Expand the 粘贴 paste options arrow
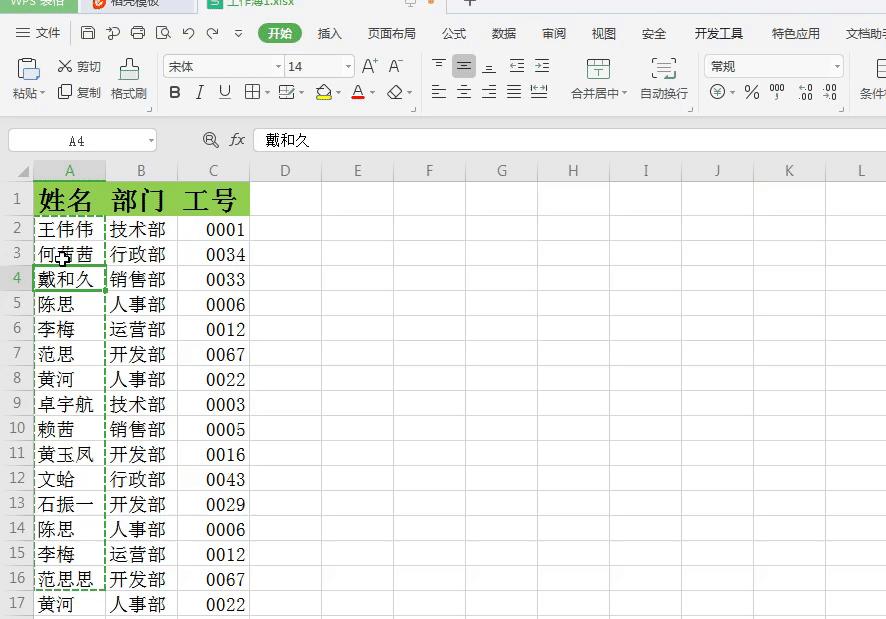The image size is (886, 619). pyautogui.click(x=42, y=93)
